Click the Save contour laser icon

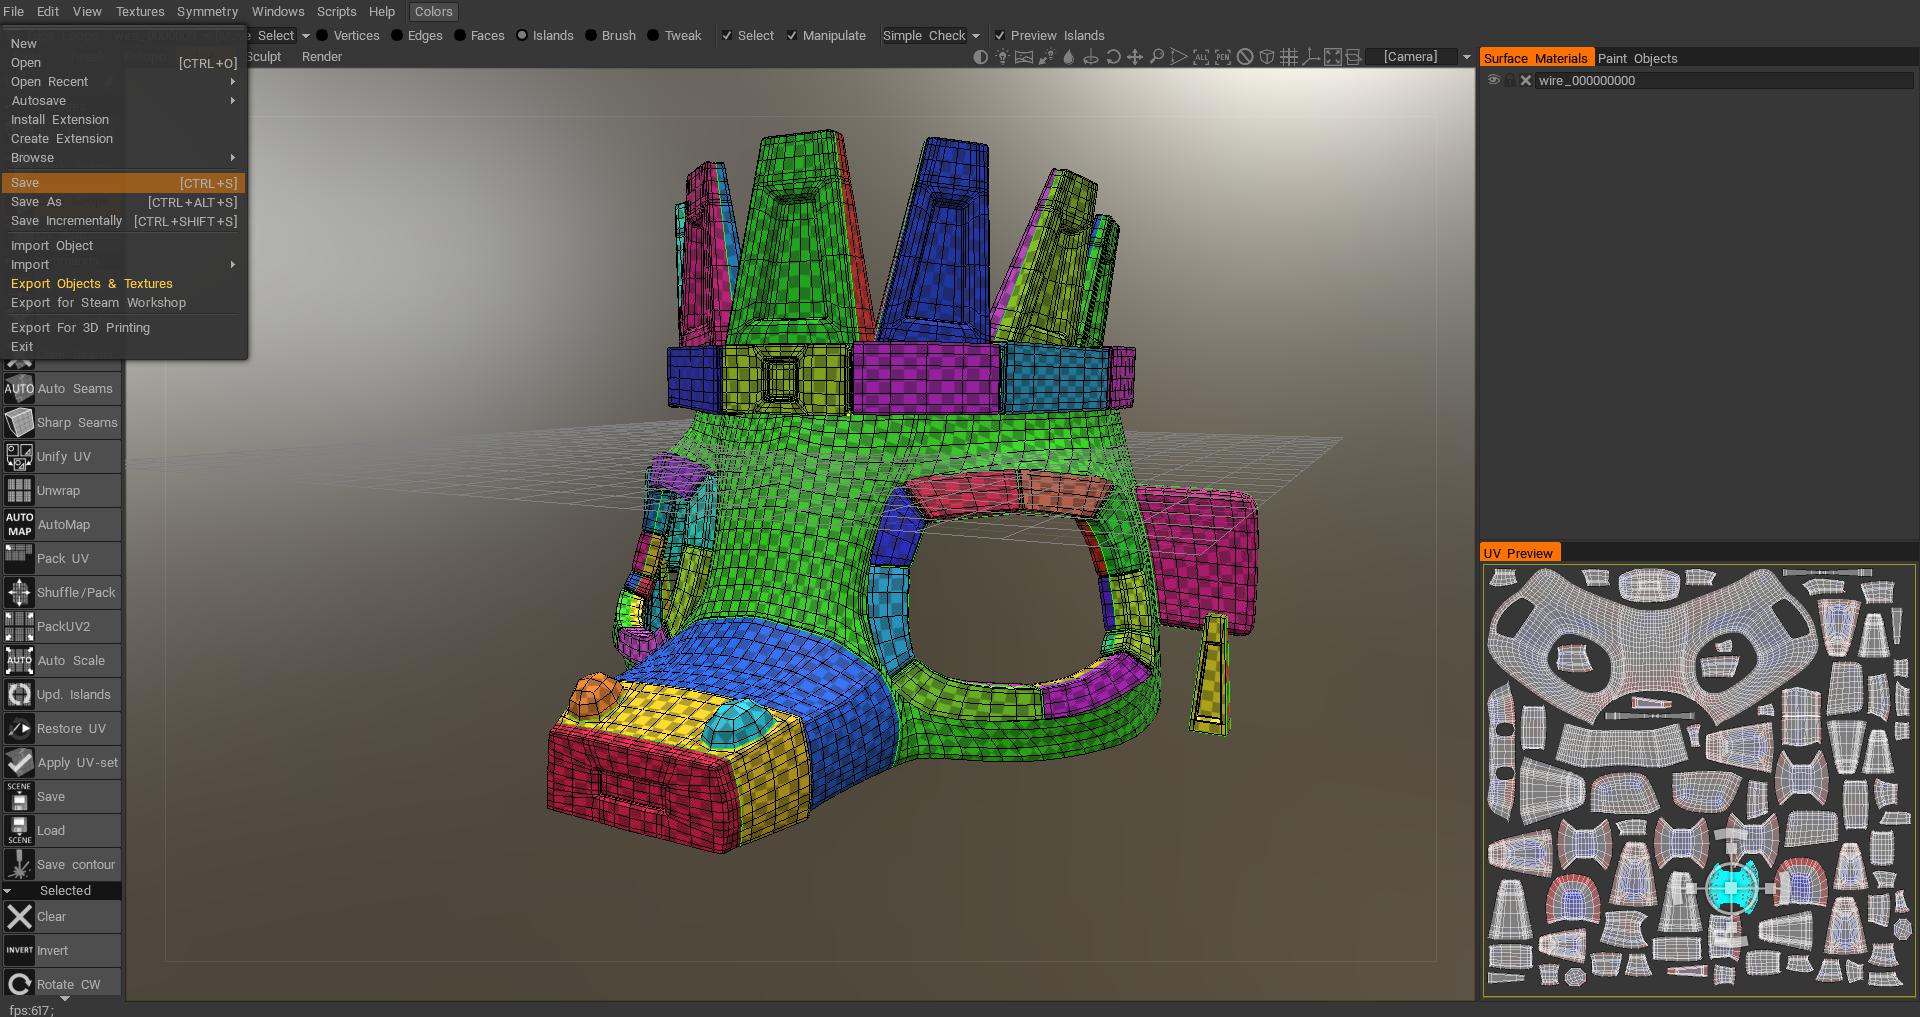click(19, 865)
